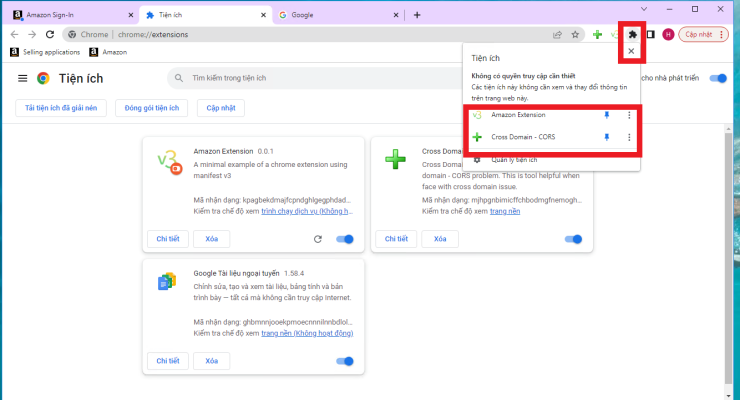This screenshot has width=740, height=400.
Task: Open the side panel icon
Action: [x=650, y=34]
